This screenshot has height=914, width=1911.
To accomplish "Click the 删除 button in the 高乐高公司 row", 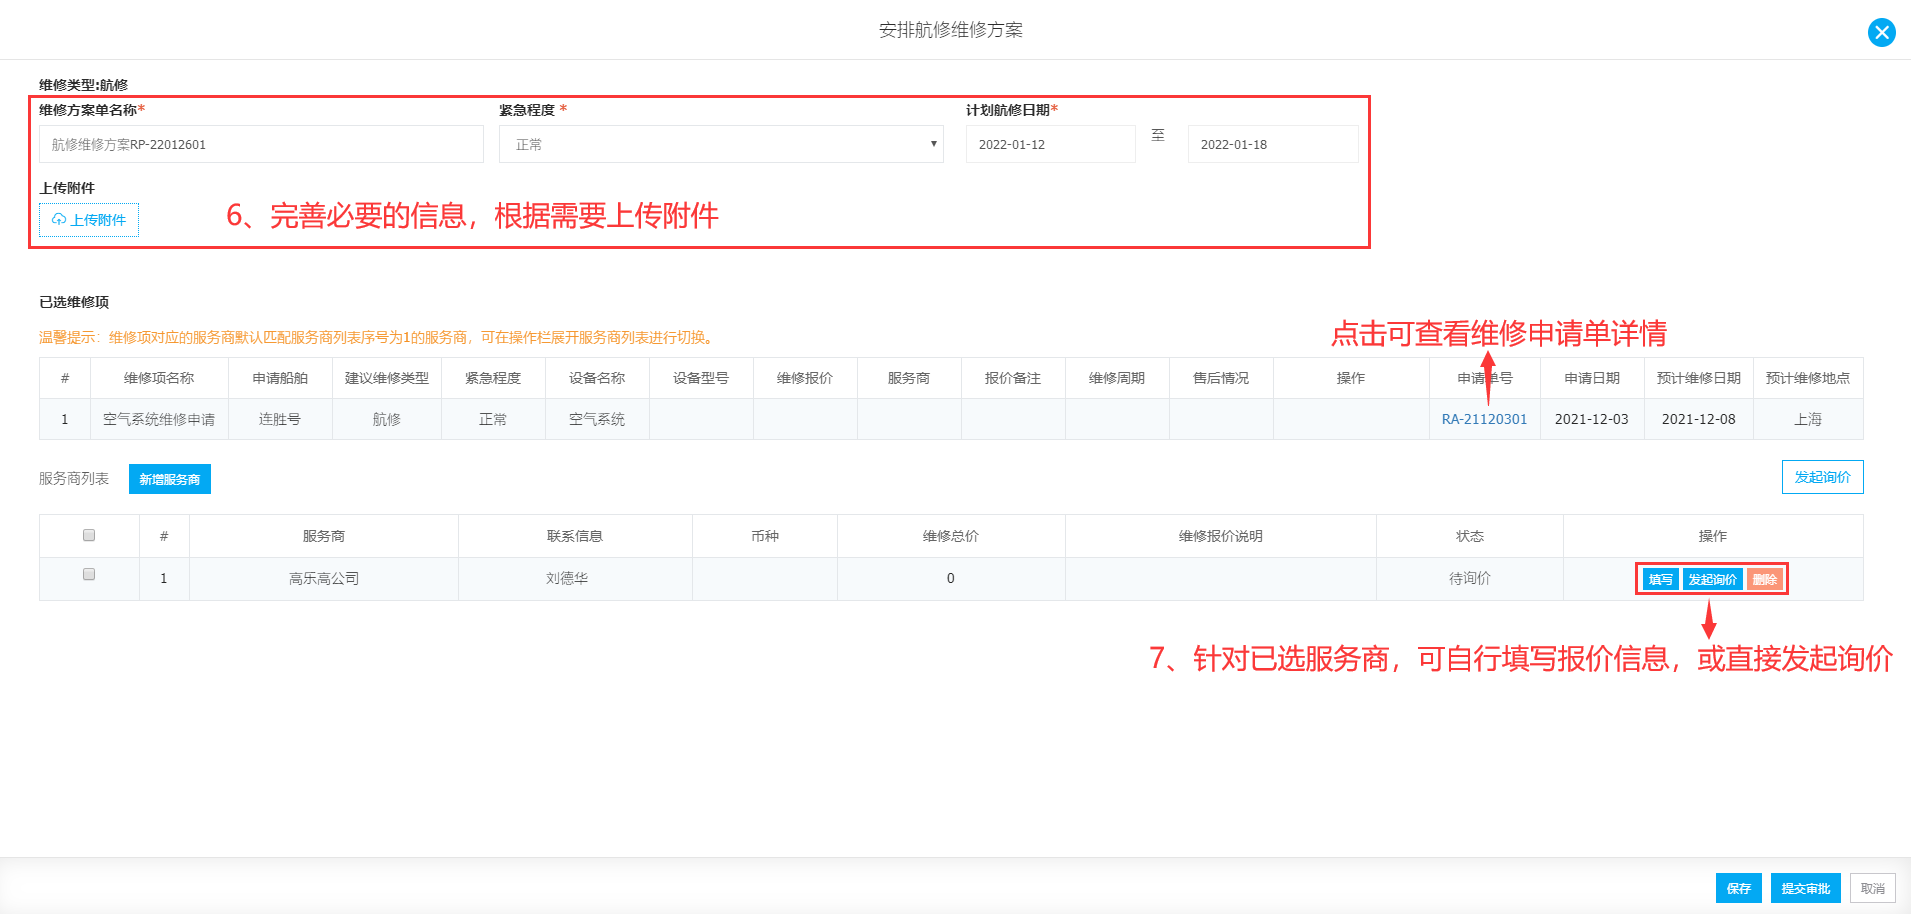I will pos(1765,579).
